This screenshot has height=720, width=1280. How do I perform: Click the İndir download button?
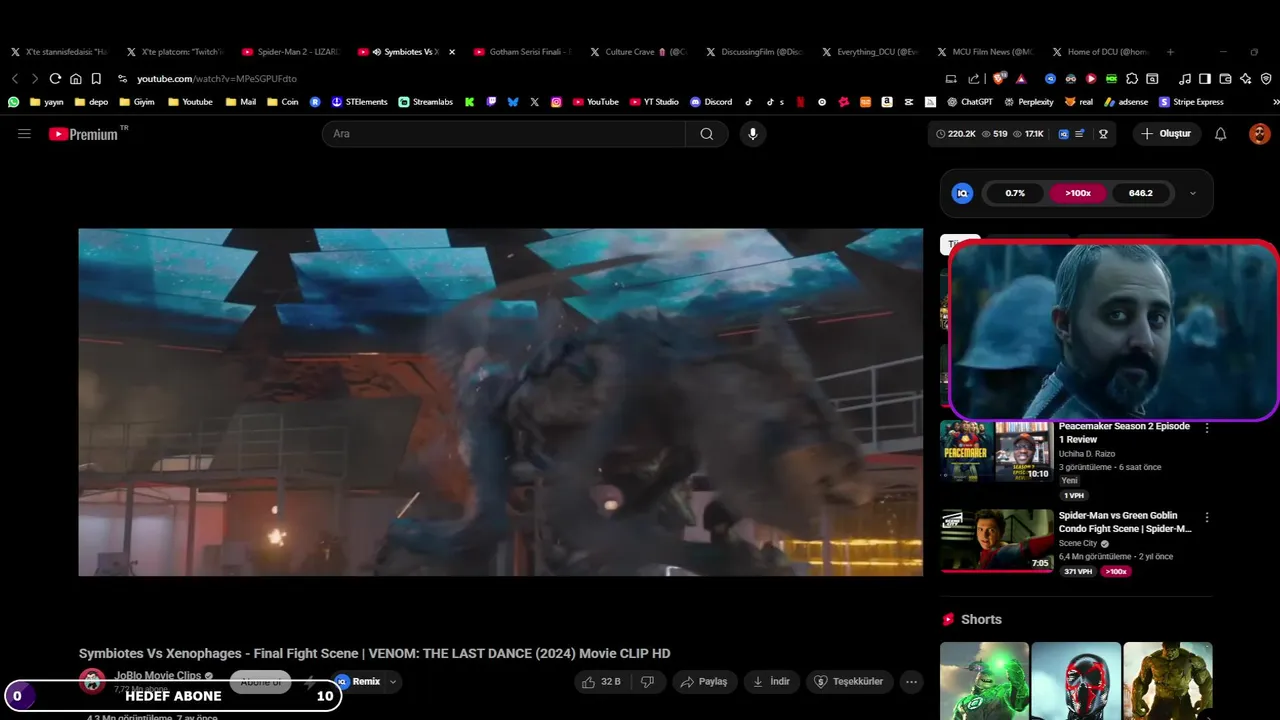[x=771, y=681]
